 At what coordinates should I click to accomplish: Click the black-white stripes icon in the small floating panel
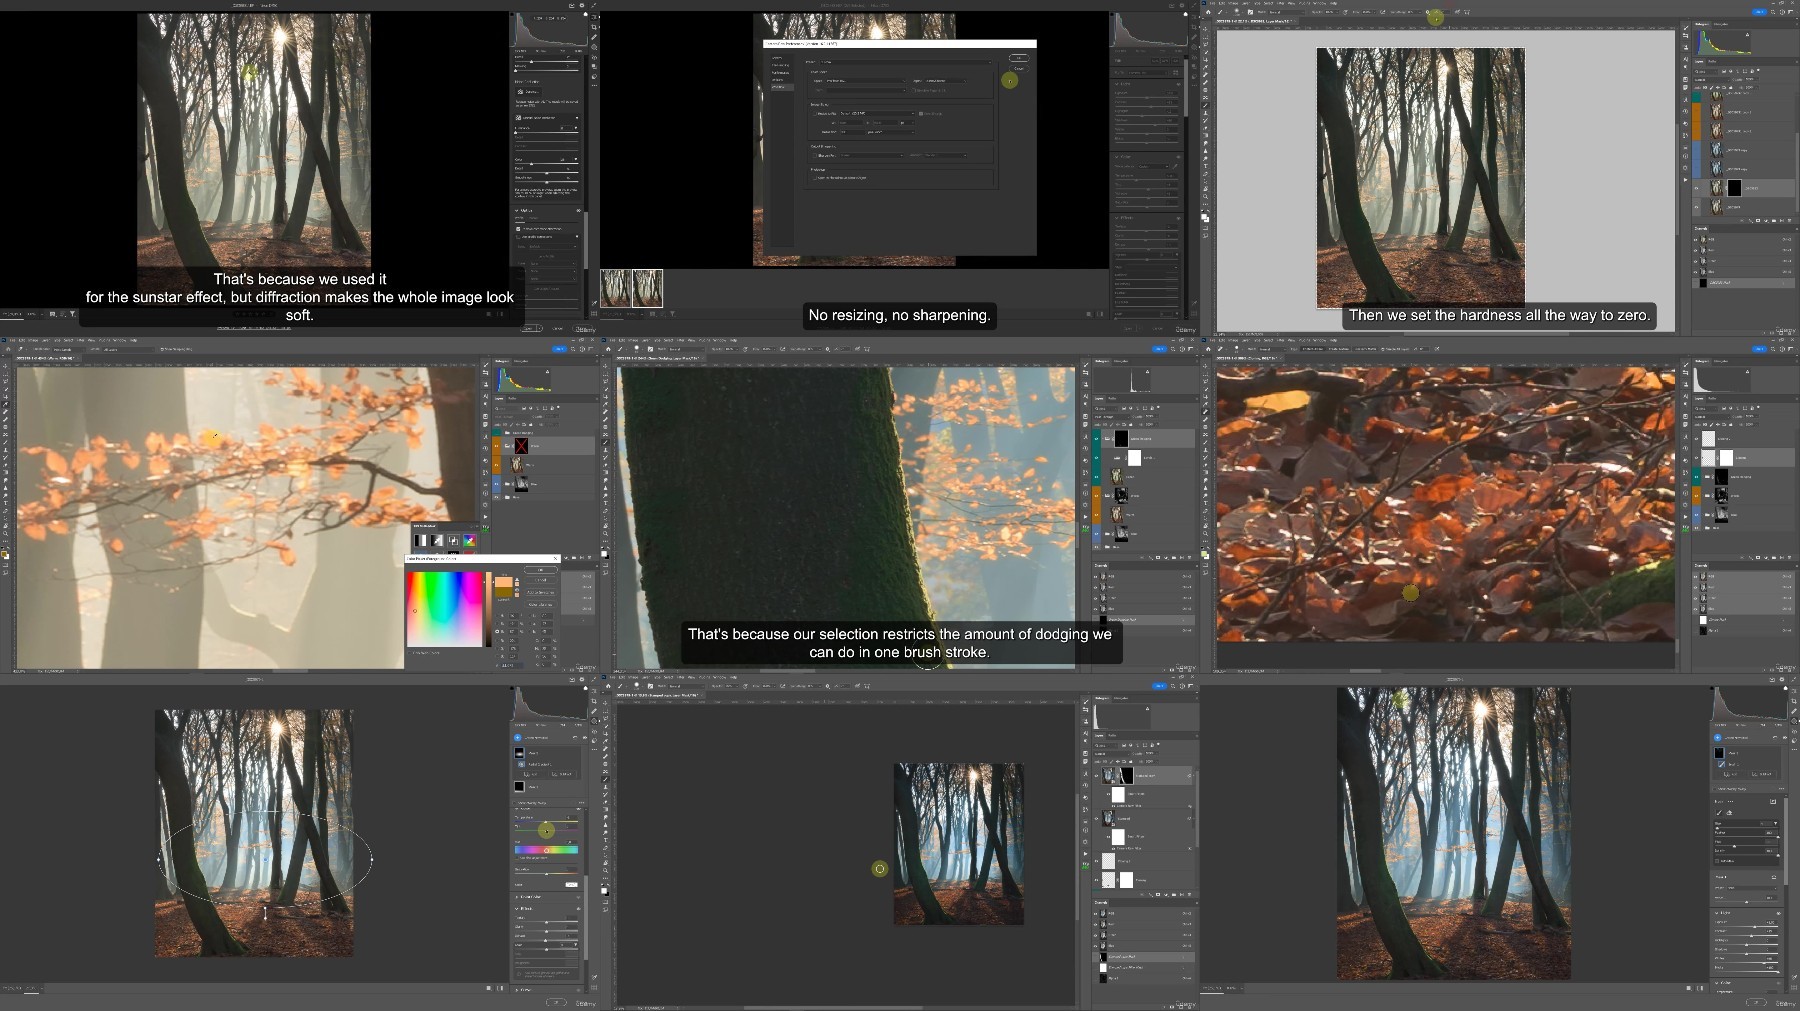[x=420, y=540]
